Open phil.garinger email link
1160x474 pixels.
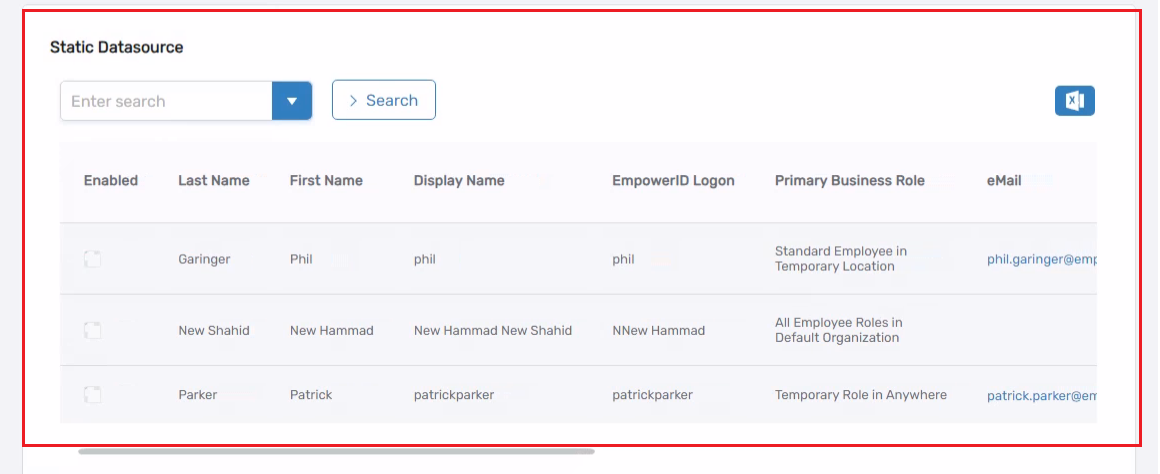(x=1041, y=260)
